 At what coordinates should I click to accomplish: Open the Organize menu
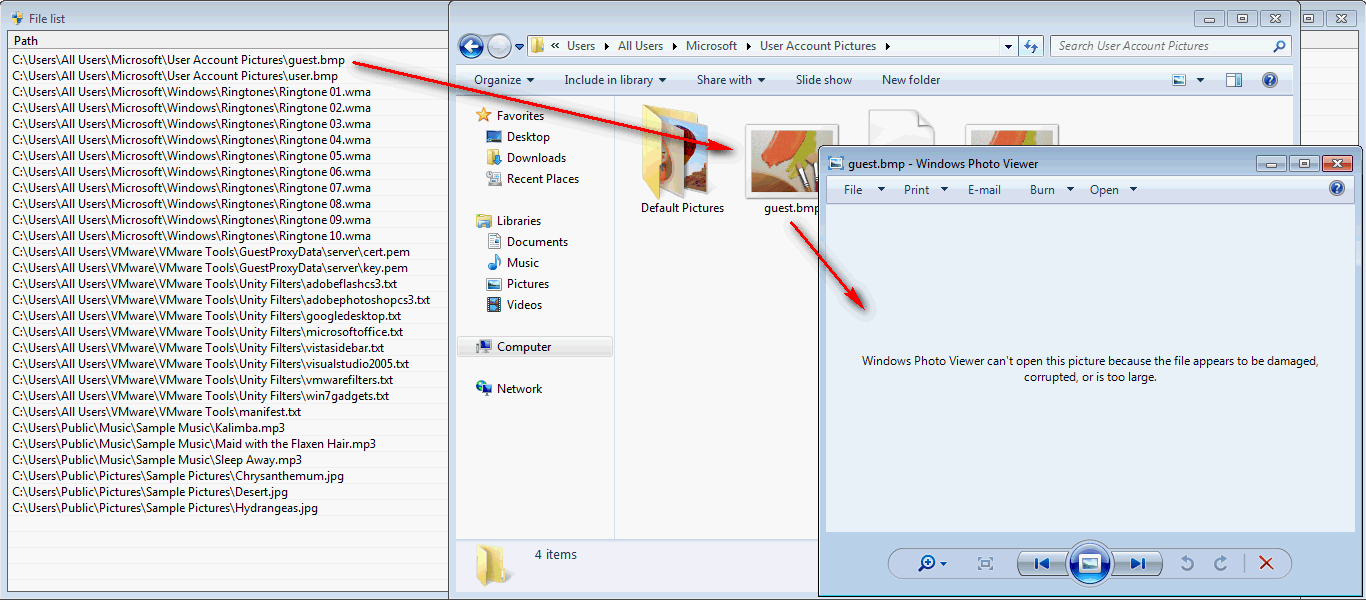tap(504, 80)
